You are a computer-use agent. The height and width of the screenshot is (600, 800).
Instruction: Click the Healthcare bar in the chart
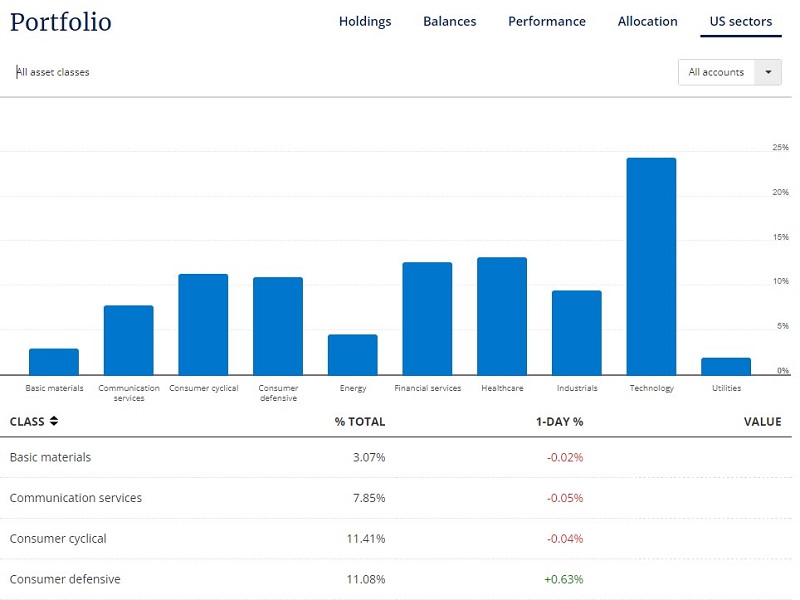502,316
